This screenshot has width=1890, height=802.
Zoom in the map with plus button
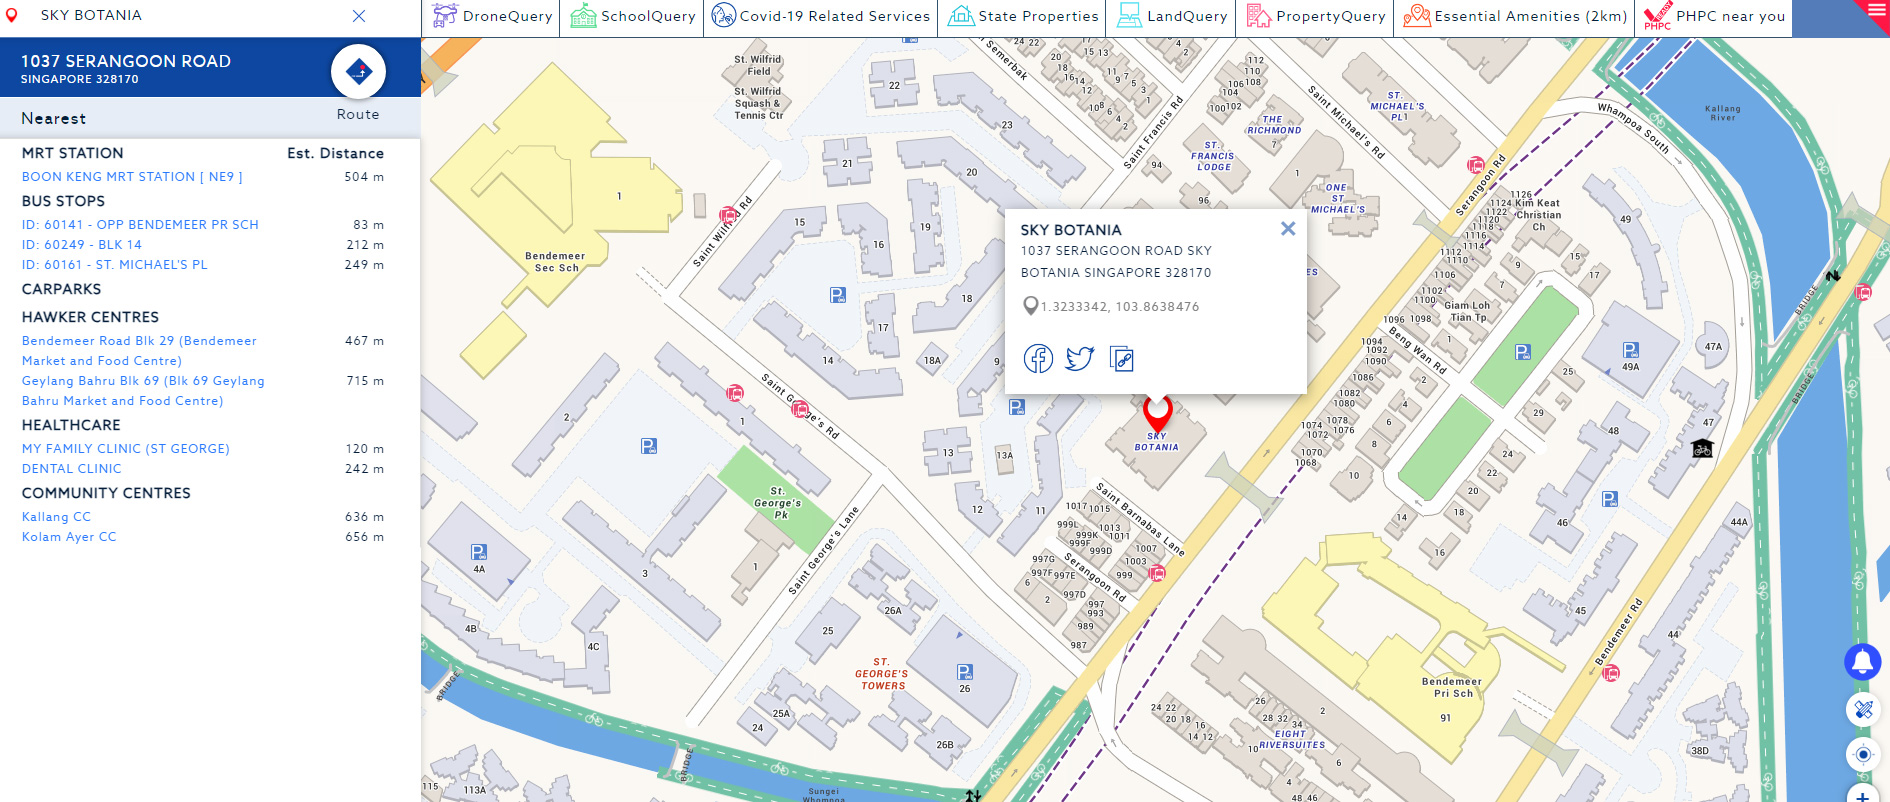click(x=1862, y=795)
